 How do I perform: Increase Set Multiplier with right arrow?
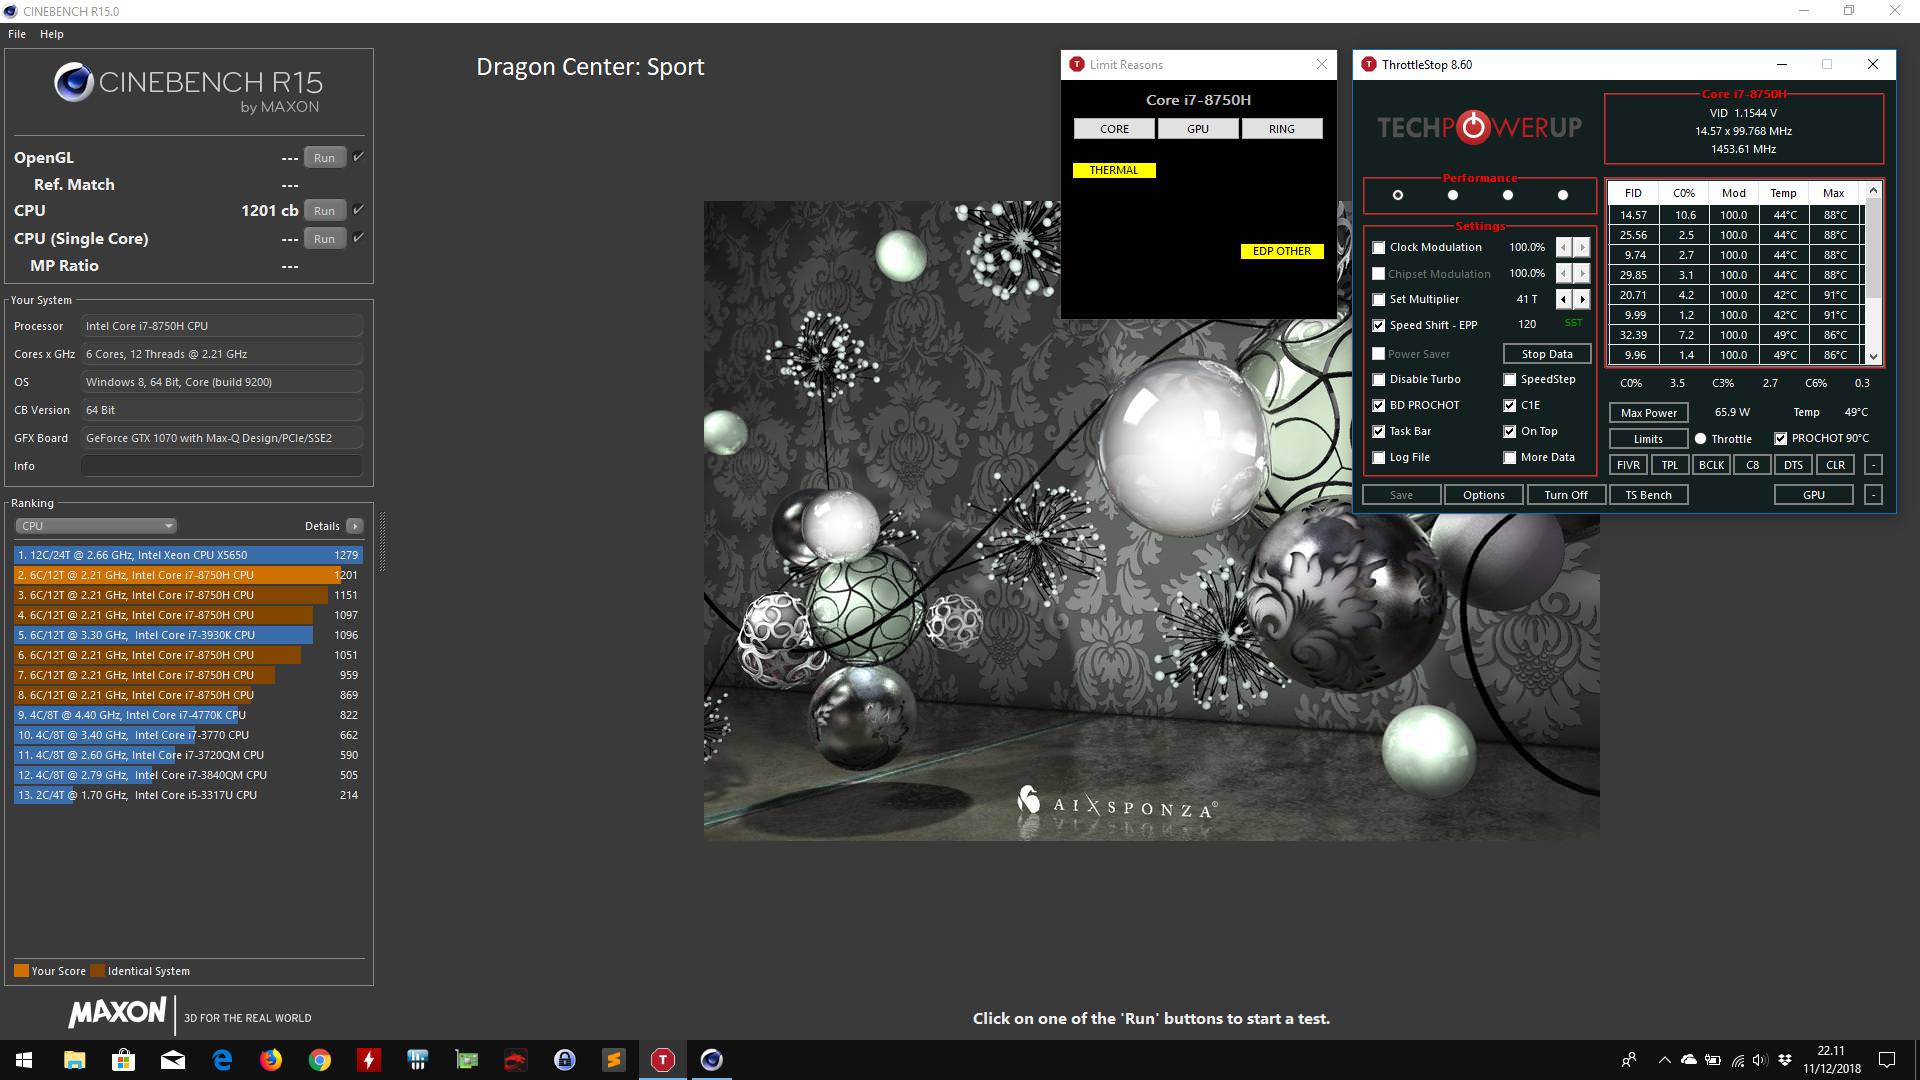1582,299
